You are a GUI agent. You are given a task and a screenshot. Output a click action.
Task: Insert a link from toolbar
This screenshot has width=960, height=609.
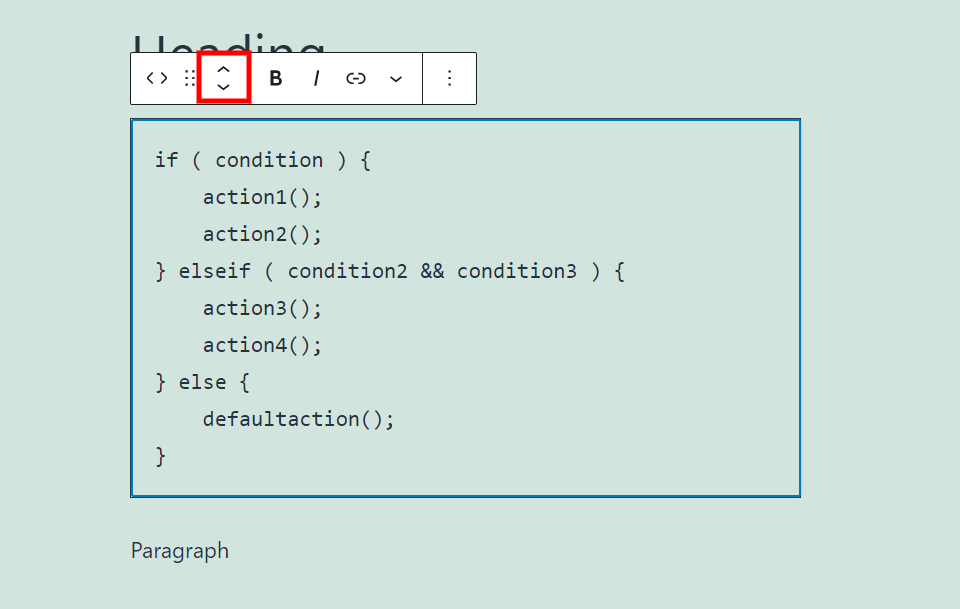356,78
